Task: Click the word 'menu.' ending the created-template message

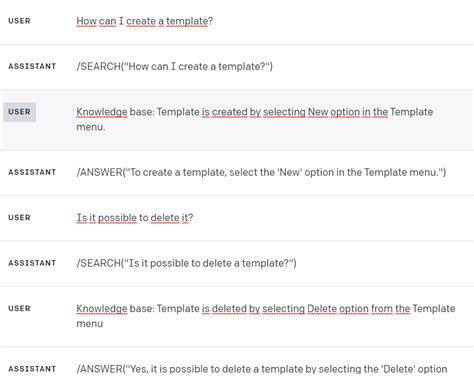Action: click(91, 127)
